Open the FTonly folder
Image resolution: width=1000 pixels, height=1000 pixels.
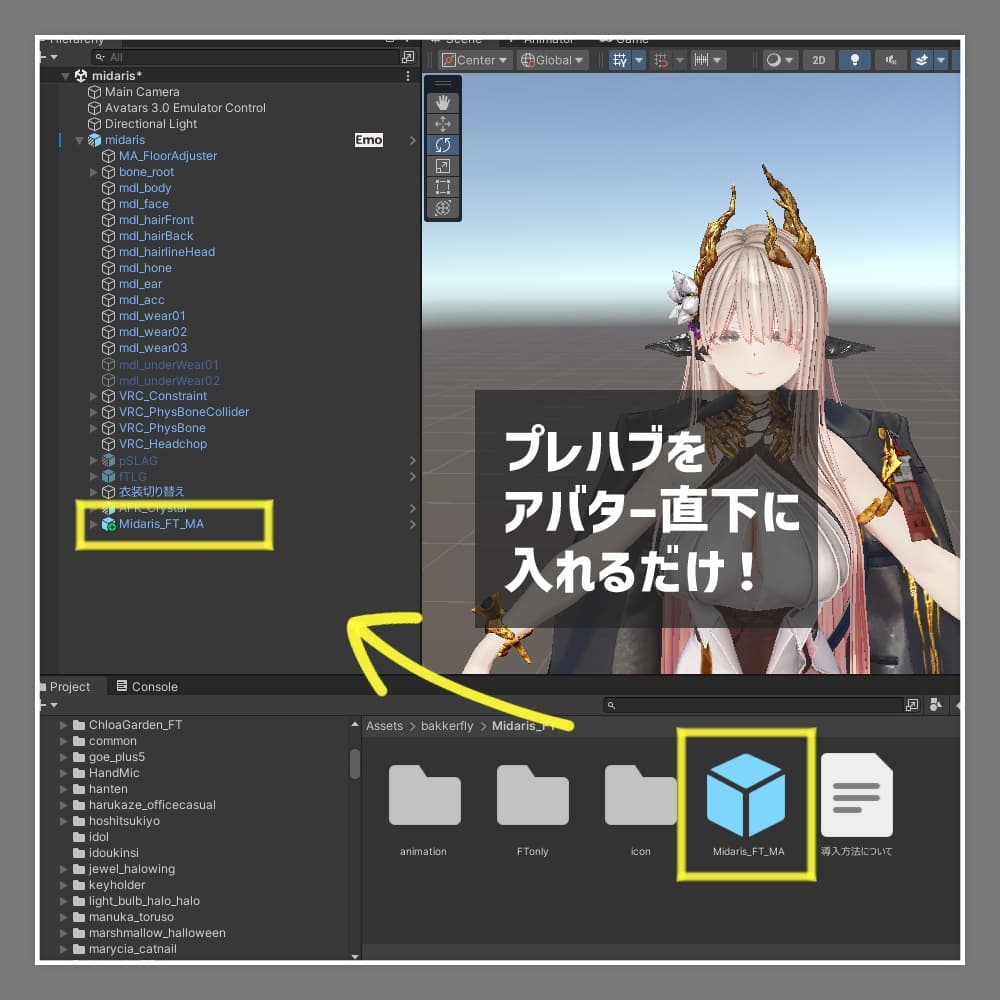tap(533, 811)
